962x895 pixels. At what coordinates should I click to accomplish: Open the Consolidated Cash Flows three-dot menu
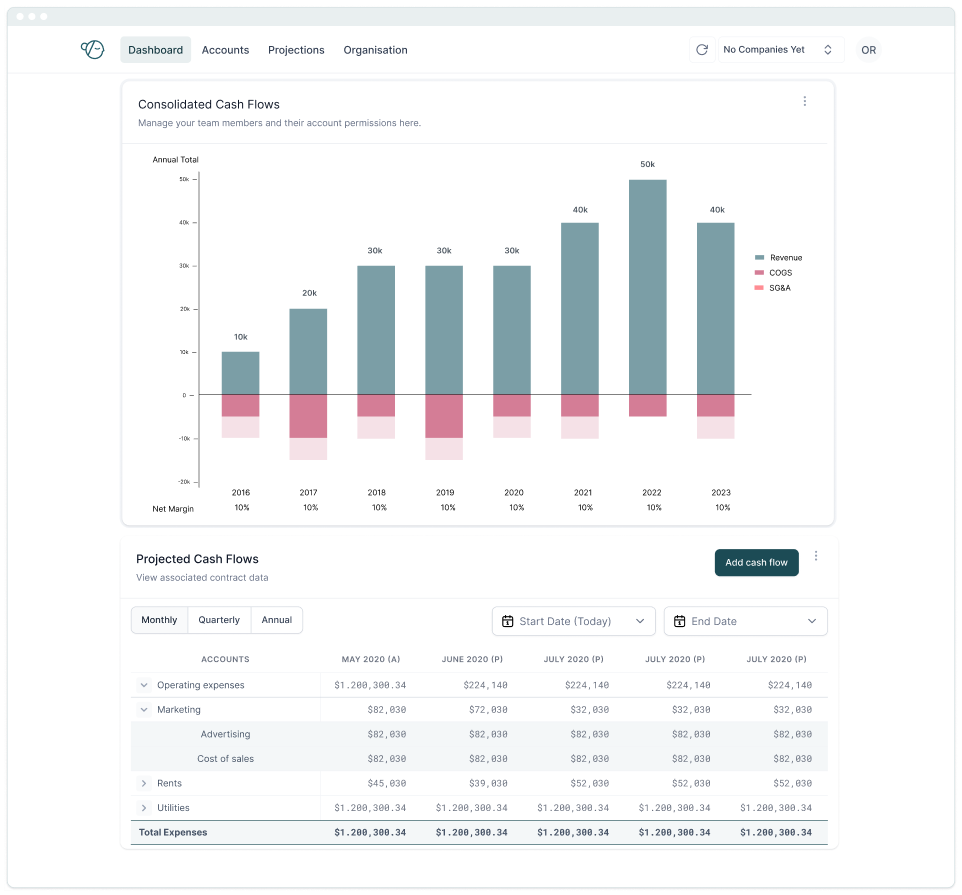click(x=805, y=100)
